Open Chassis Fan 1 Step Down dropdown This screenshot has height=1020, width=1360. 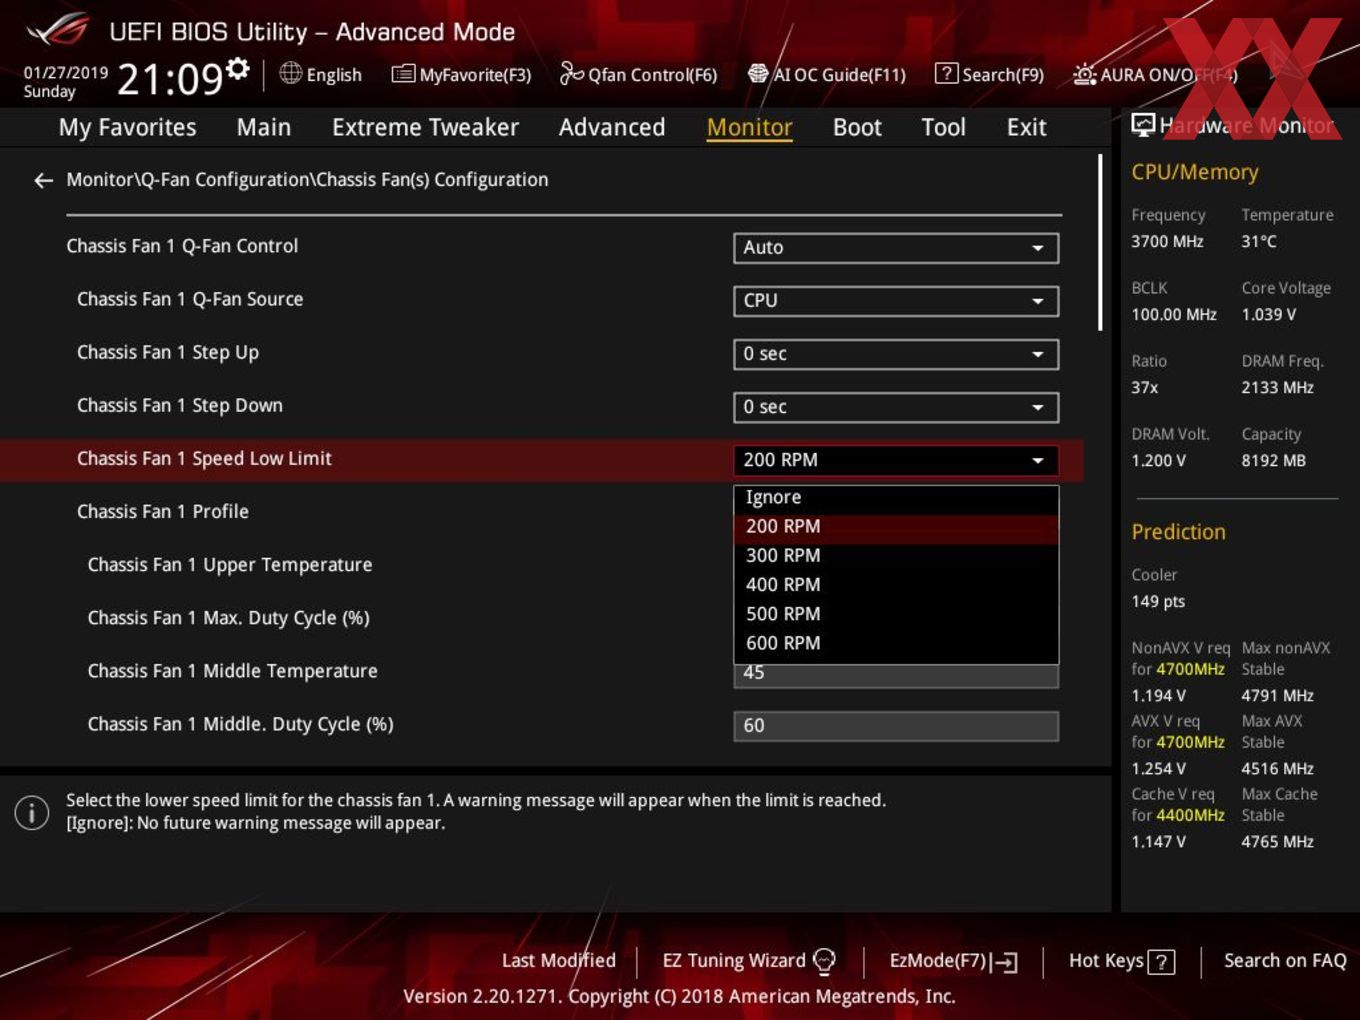[896, 407]
